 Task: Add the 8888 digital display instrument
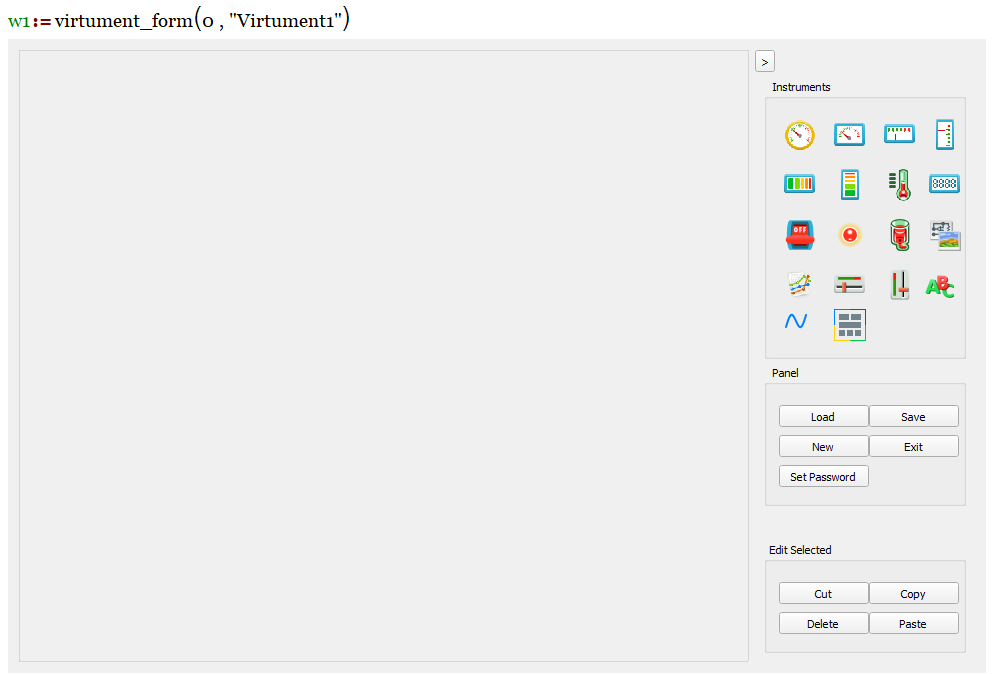pos(944,184)
